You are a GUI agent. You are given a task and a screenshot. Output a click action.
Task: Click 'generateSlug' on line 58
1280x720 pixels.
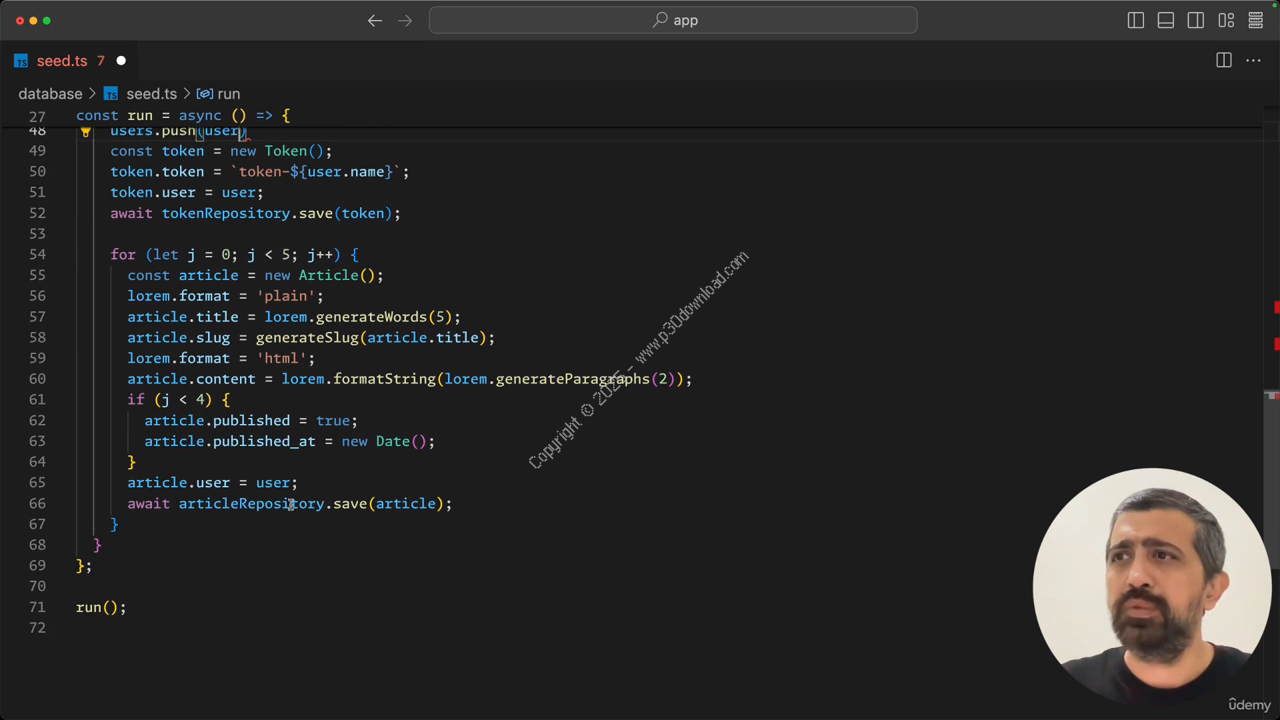coord(307,338)
